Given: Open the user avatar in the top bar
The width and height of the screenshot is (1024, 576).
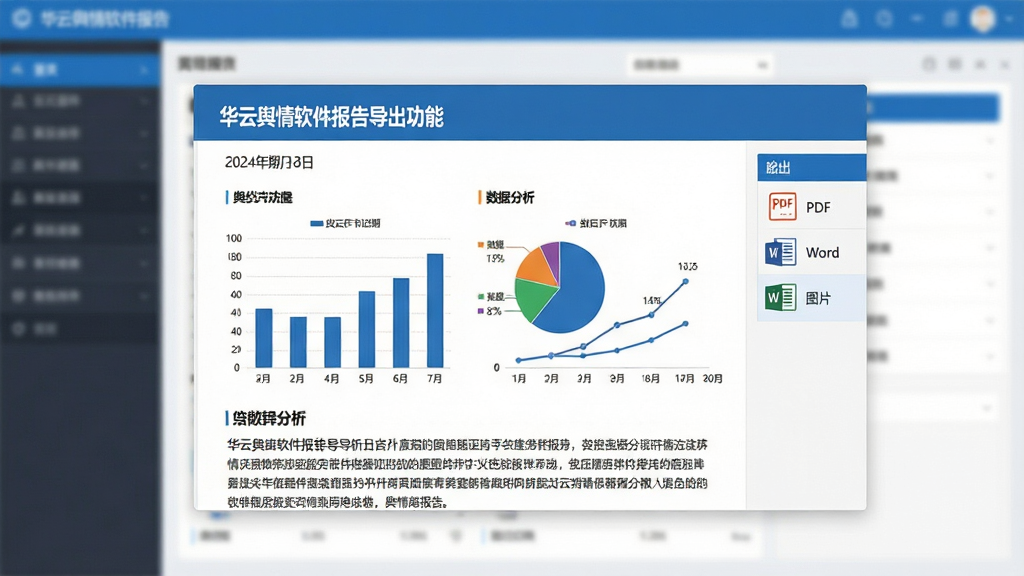Looking at the screenshot, I should [983, 19].
